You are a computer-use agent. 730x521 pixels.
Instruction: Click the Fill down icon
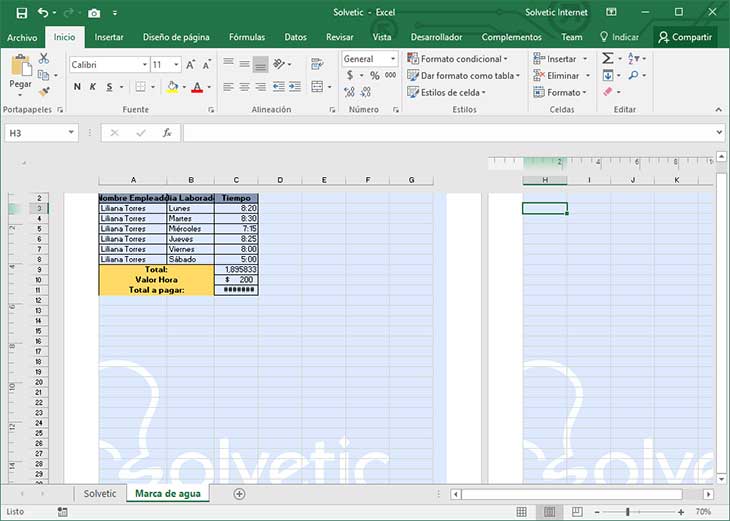(x=608, y=75)
